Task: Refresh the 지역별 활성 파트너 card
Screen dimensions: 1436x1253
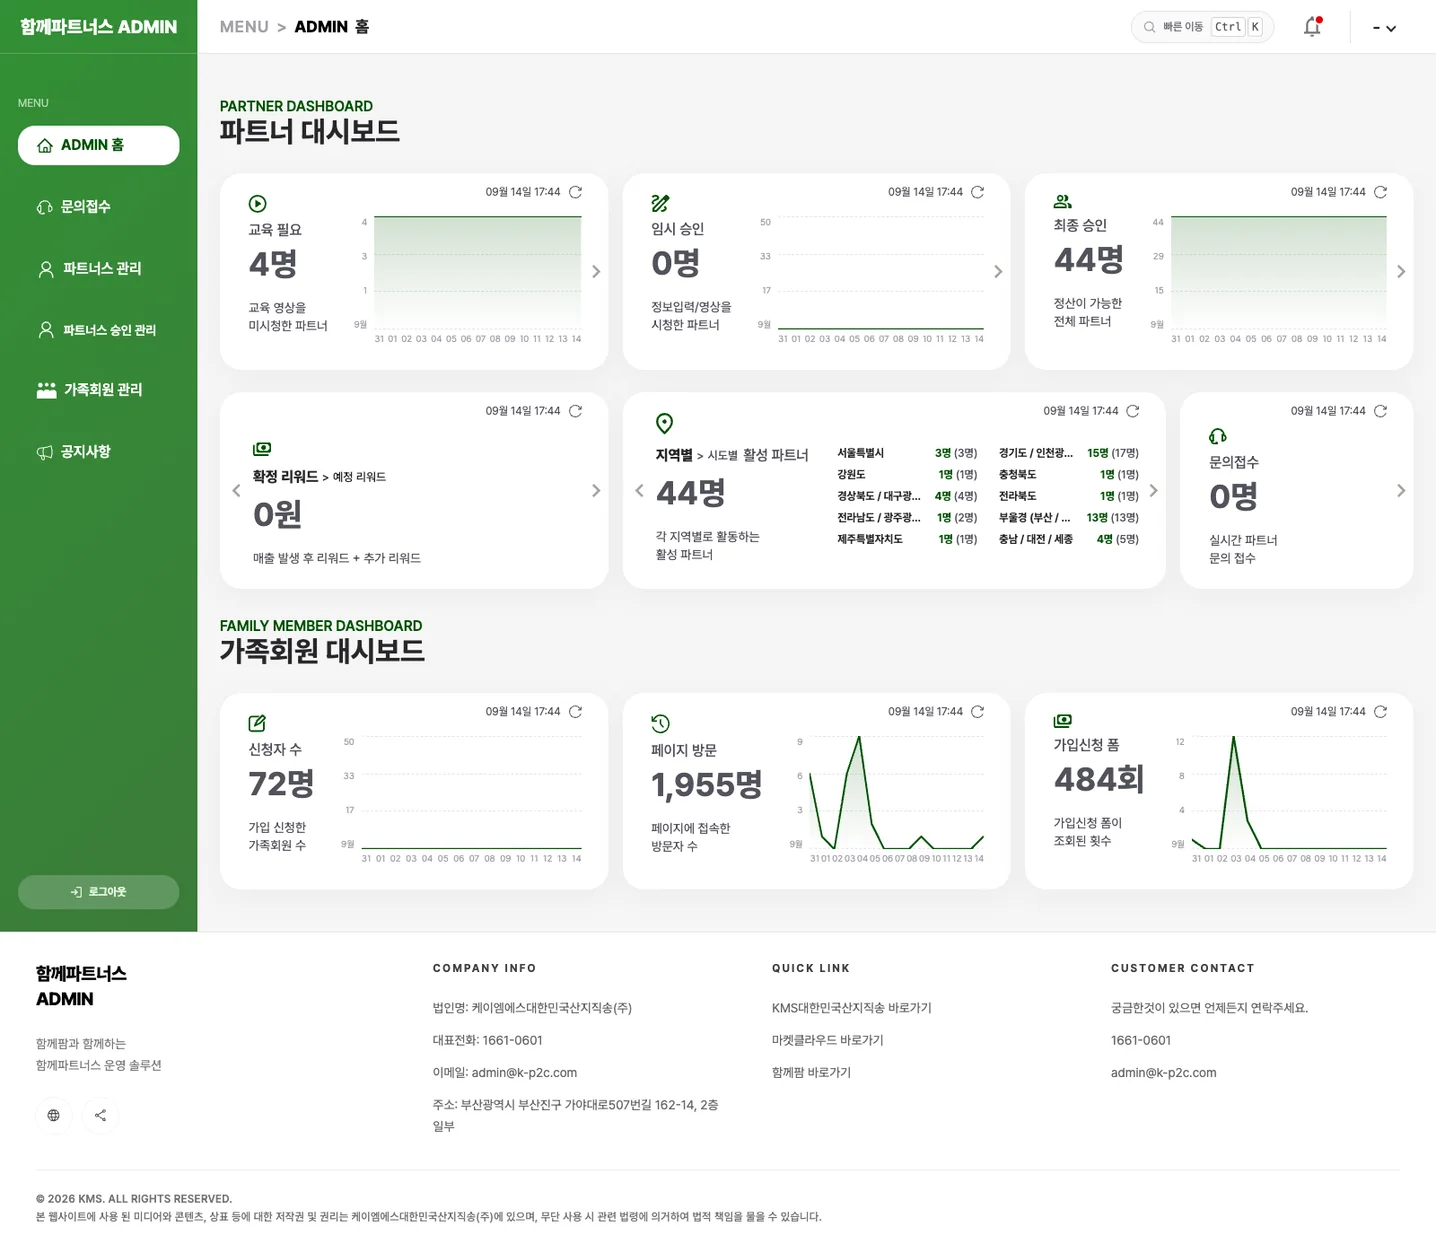Action: click(1133, 411)
